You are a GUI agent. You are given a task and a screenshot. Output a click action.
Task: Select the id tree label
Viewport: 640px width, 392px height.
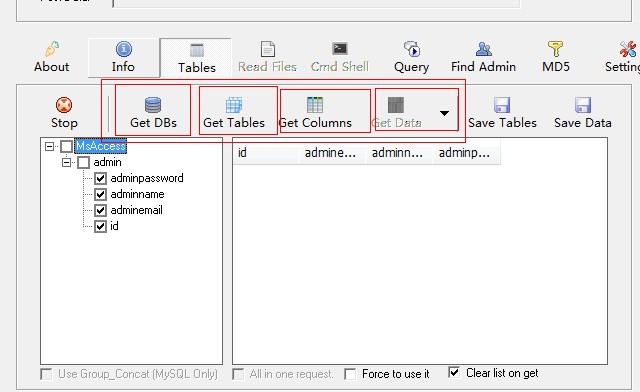[x=114, y=226]
